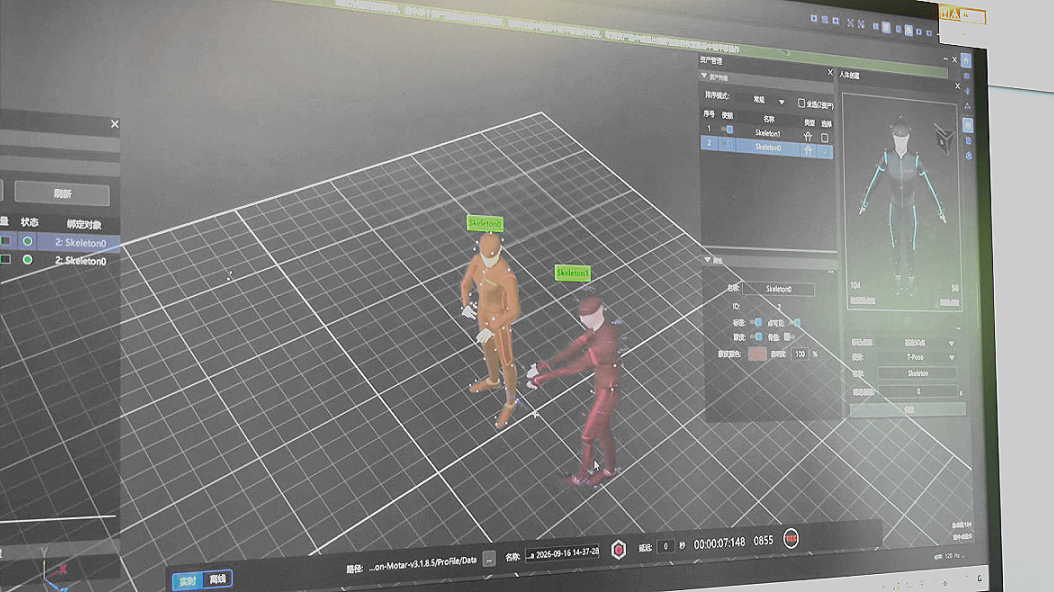
Task: Click the skeleton type icon in Skeleton0 row
Action: 808,151
